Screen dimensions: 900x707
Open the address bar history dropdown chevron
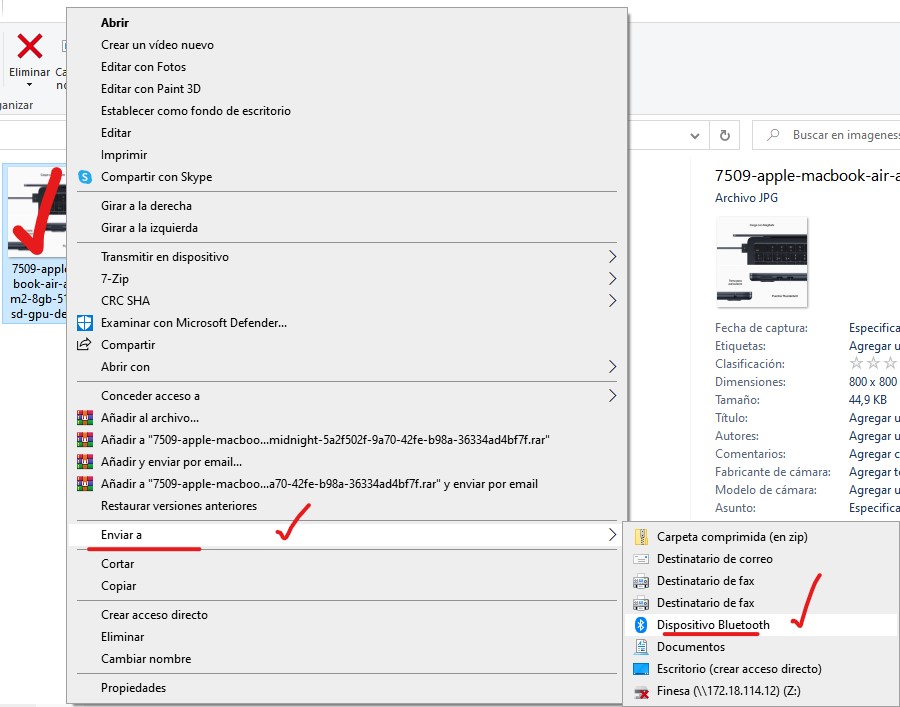(x=695, y=136)
